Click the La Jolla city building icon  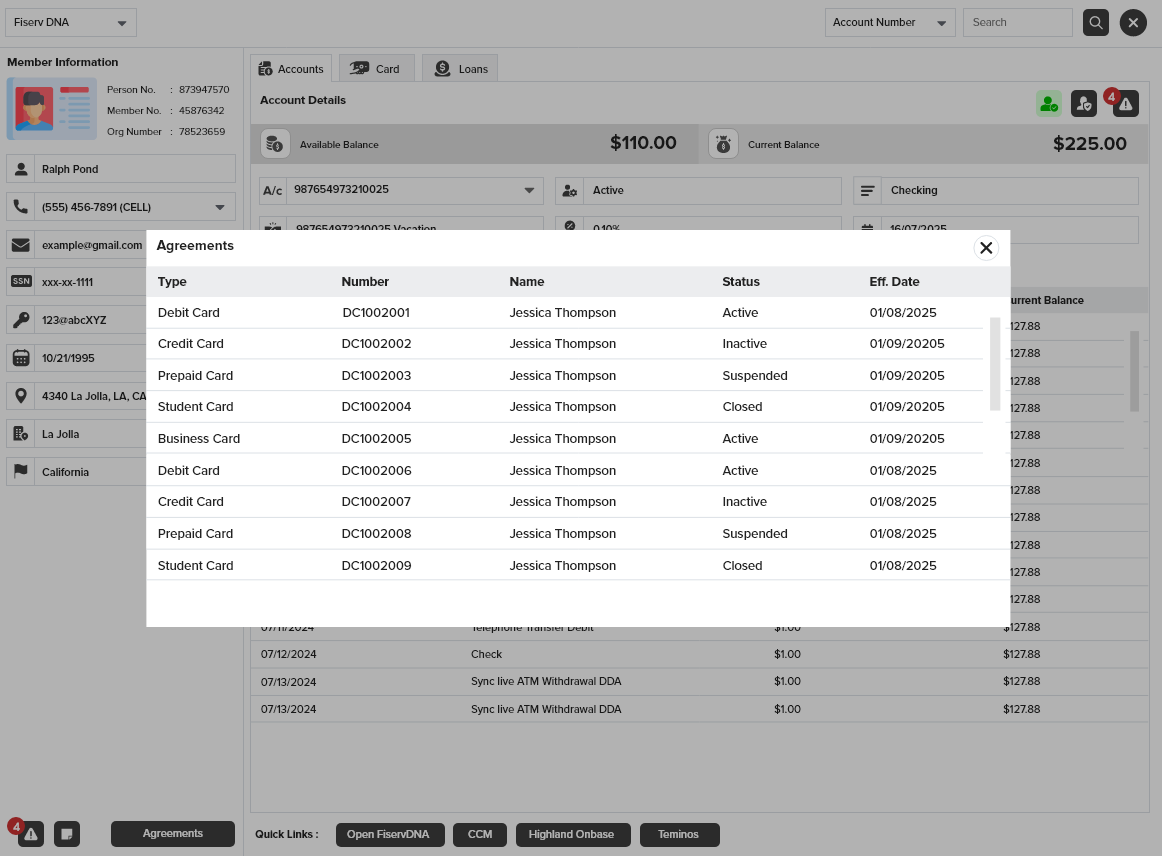21,434
